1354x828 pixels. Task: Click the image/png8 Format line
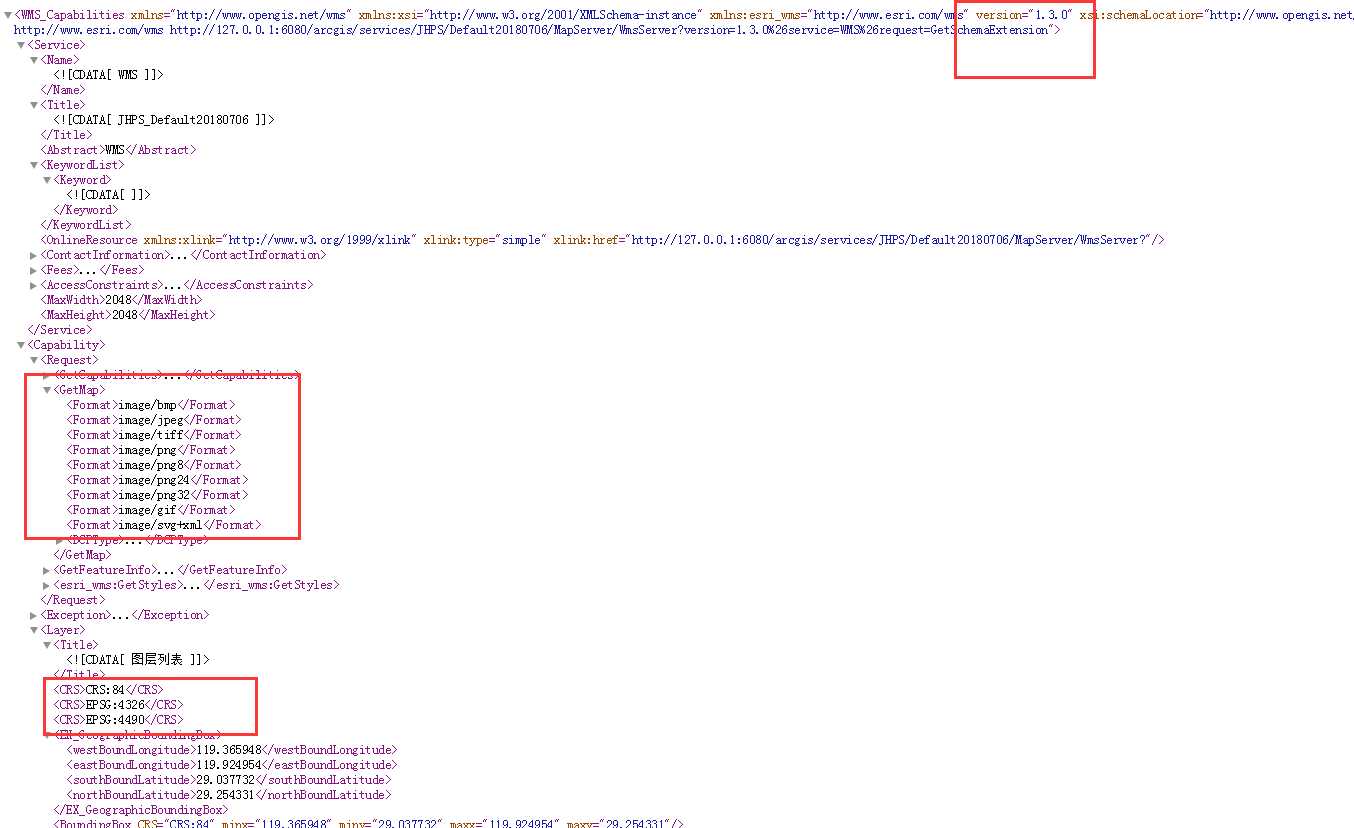pos(154,465)
